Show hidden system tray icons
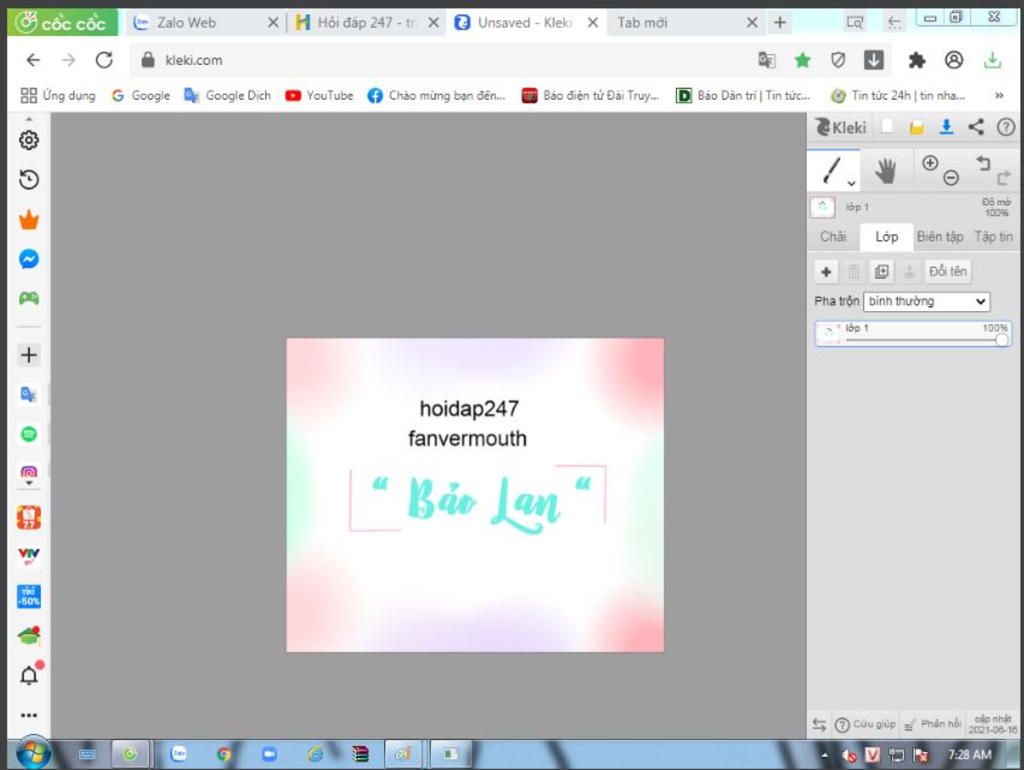The image size is (1024, 770). (825, 755)
